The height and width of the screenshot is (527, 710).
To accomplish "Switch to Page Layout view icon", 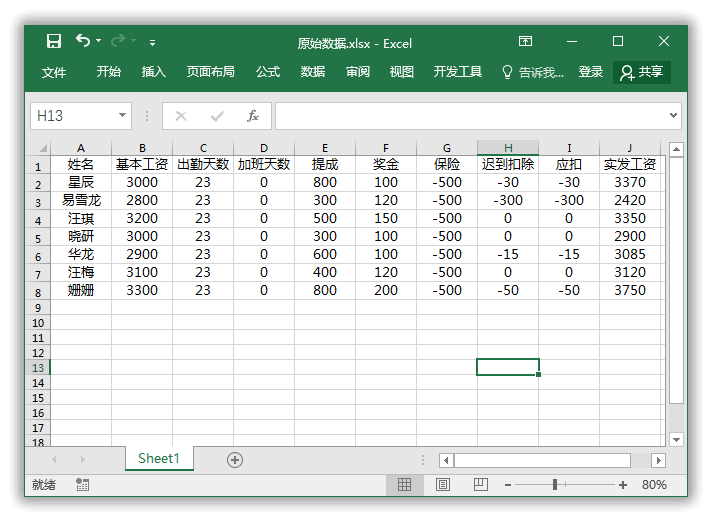I will click(442, 485).
